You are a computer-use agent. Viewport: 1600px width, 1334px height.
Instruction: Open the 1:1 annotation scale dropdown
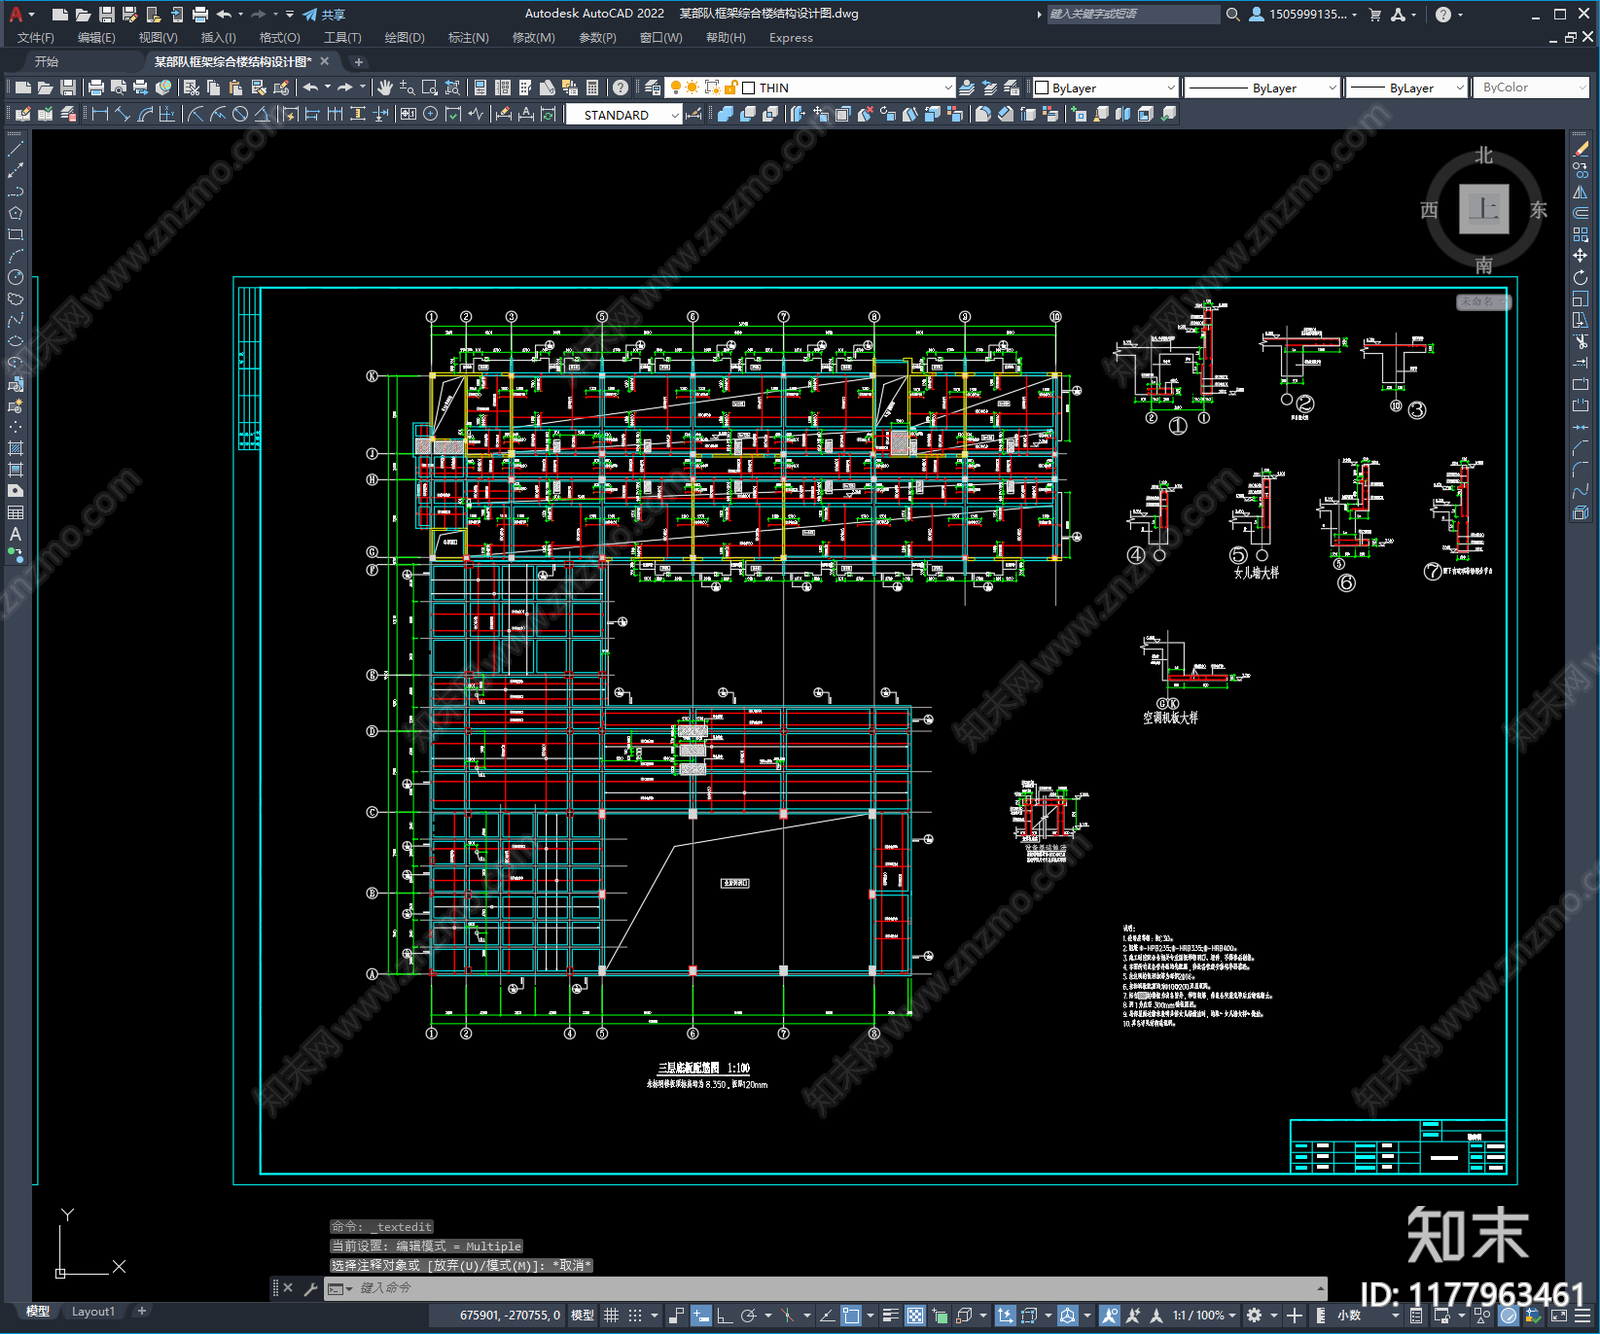[x=1204, y=1315]
